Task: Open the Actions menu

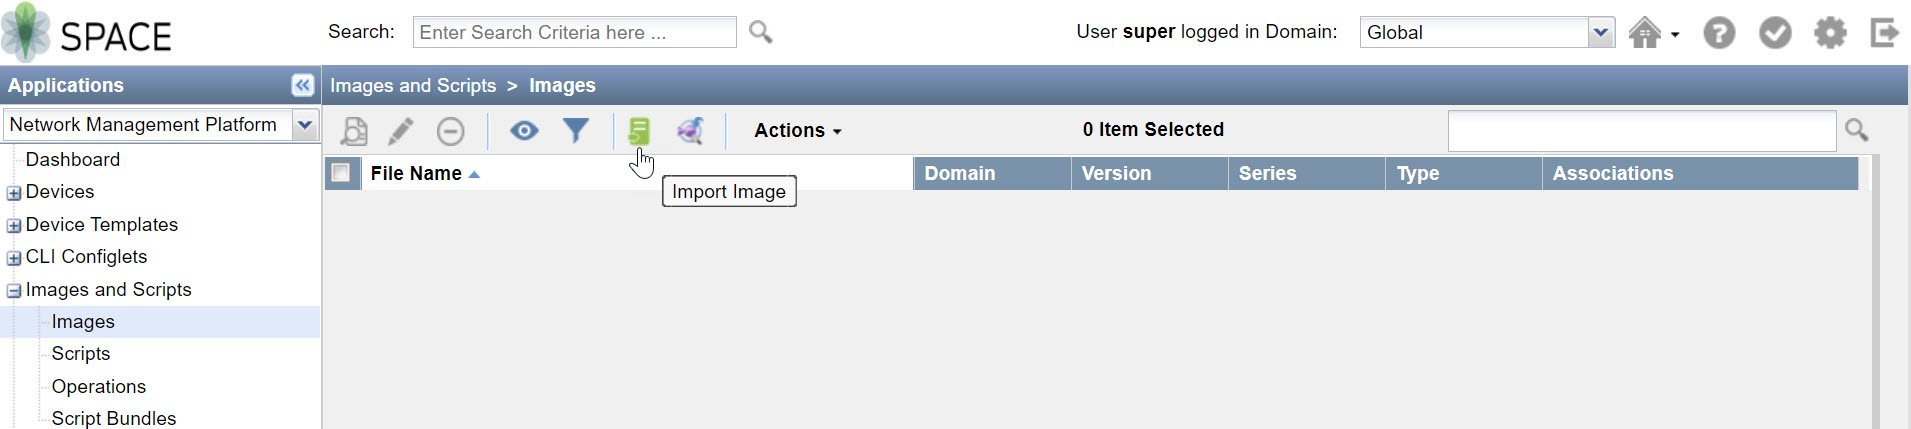Action: tap(797, 131)
